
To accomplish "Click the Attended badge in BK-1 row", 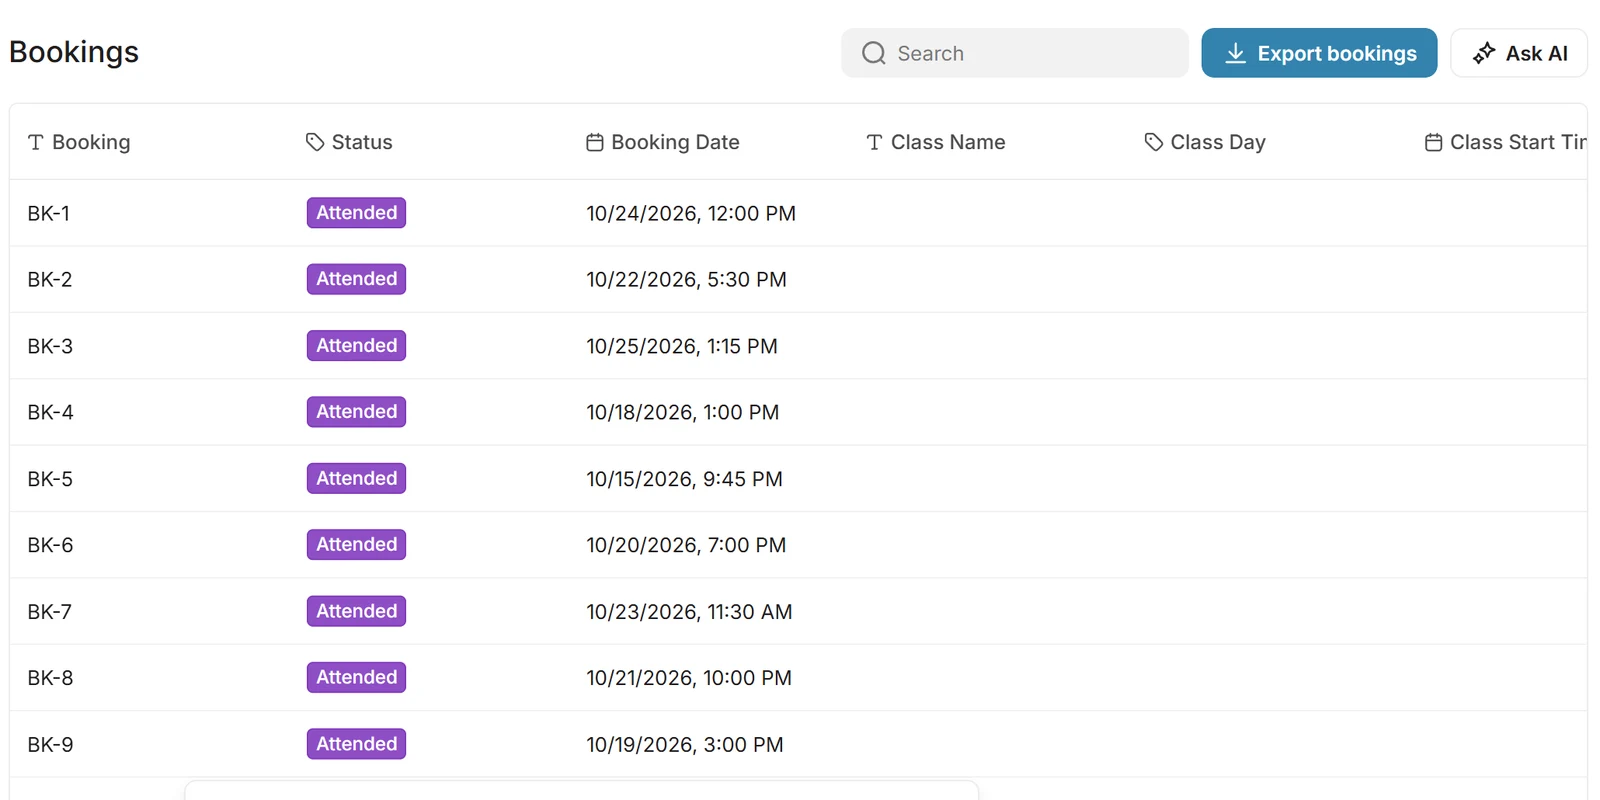I will [357, 213].
